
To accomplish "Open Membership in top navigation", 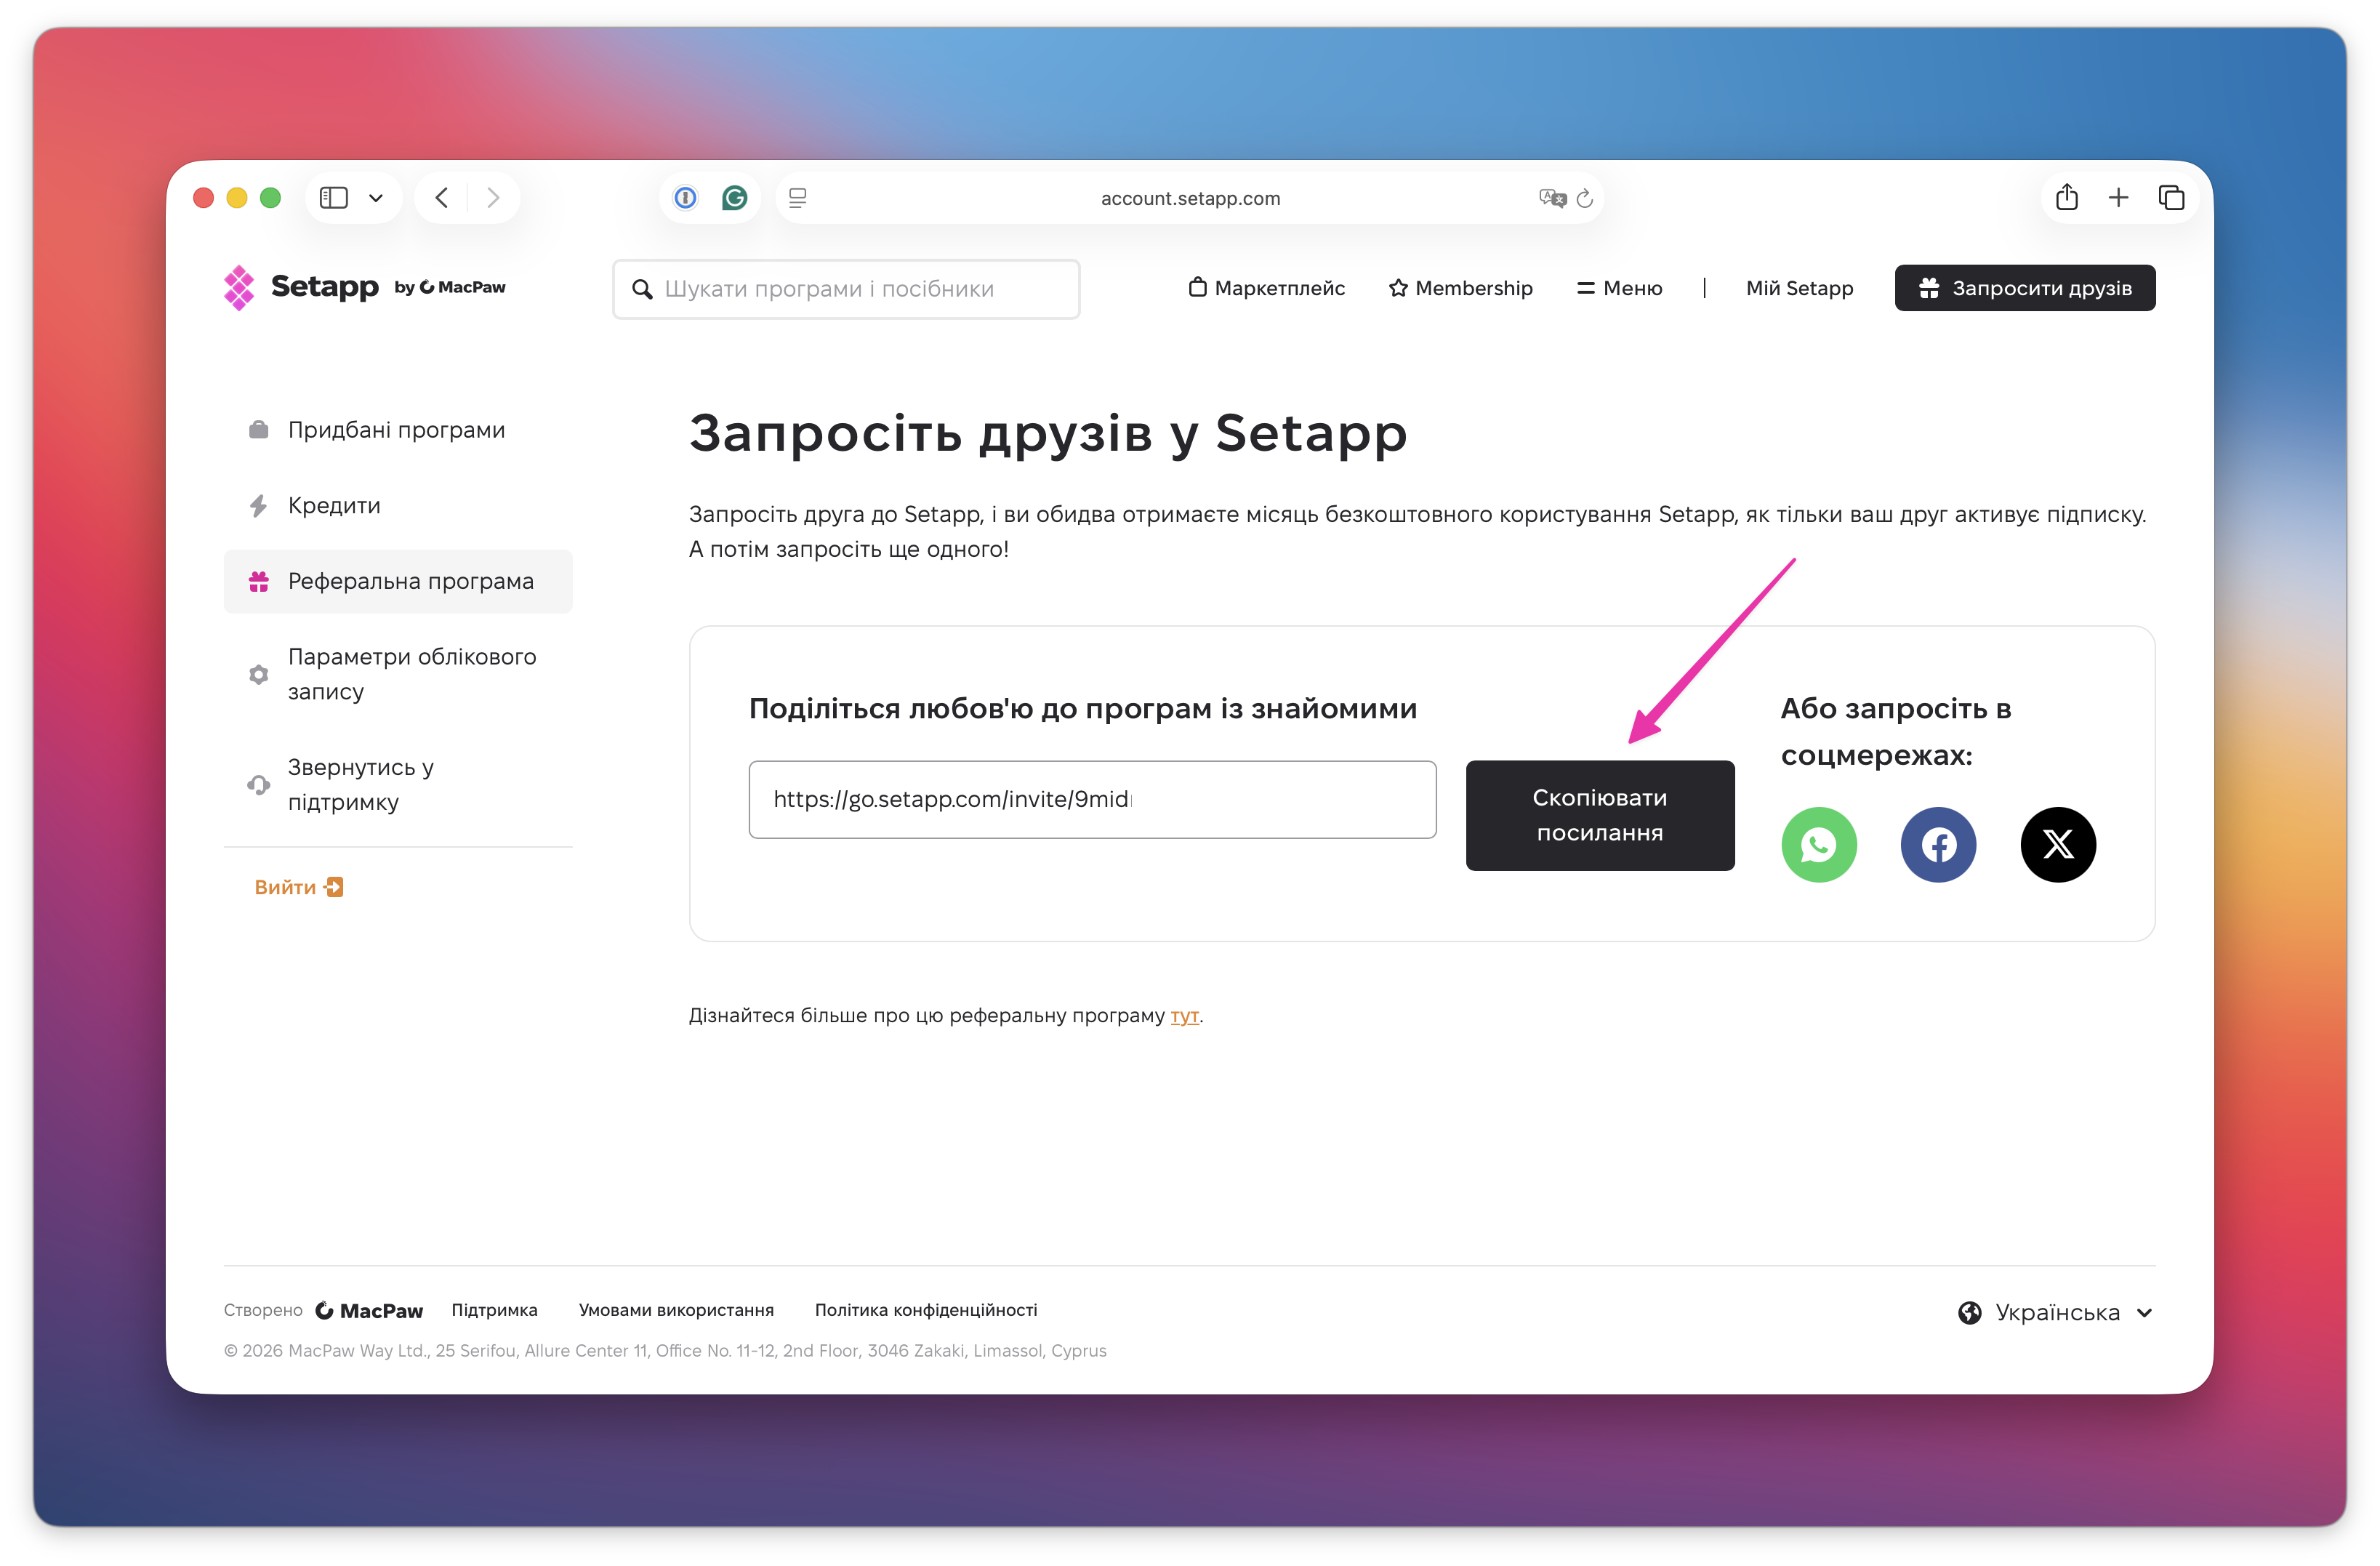I will pos(1460,288).
